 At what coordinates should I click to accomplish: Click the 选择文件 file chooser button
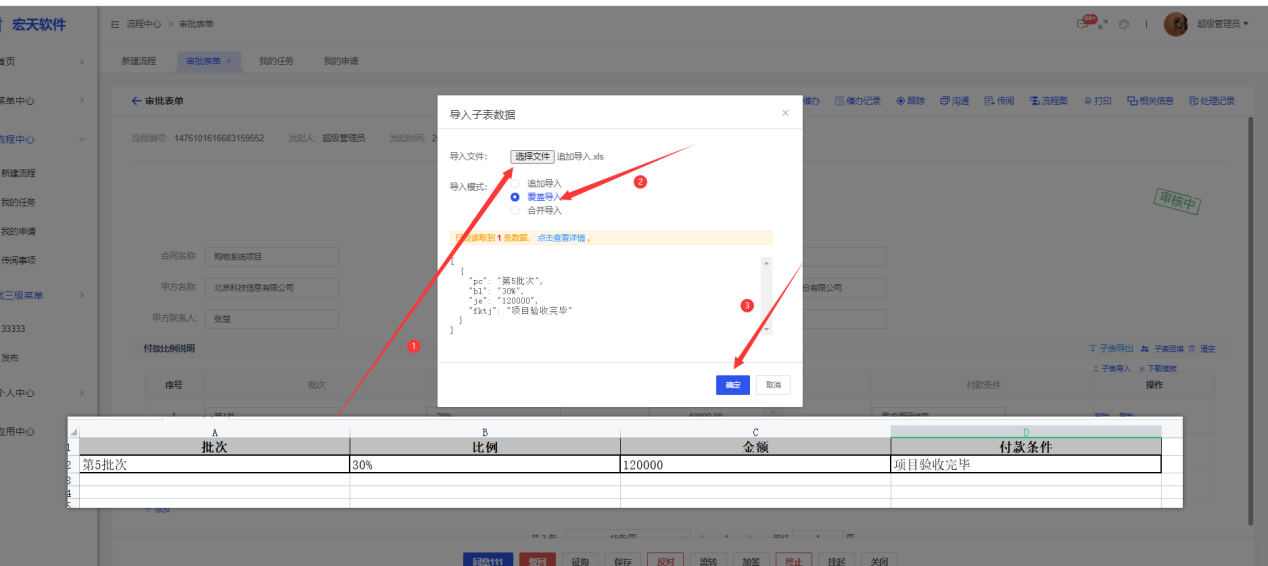pos(532,157)
